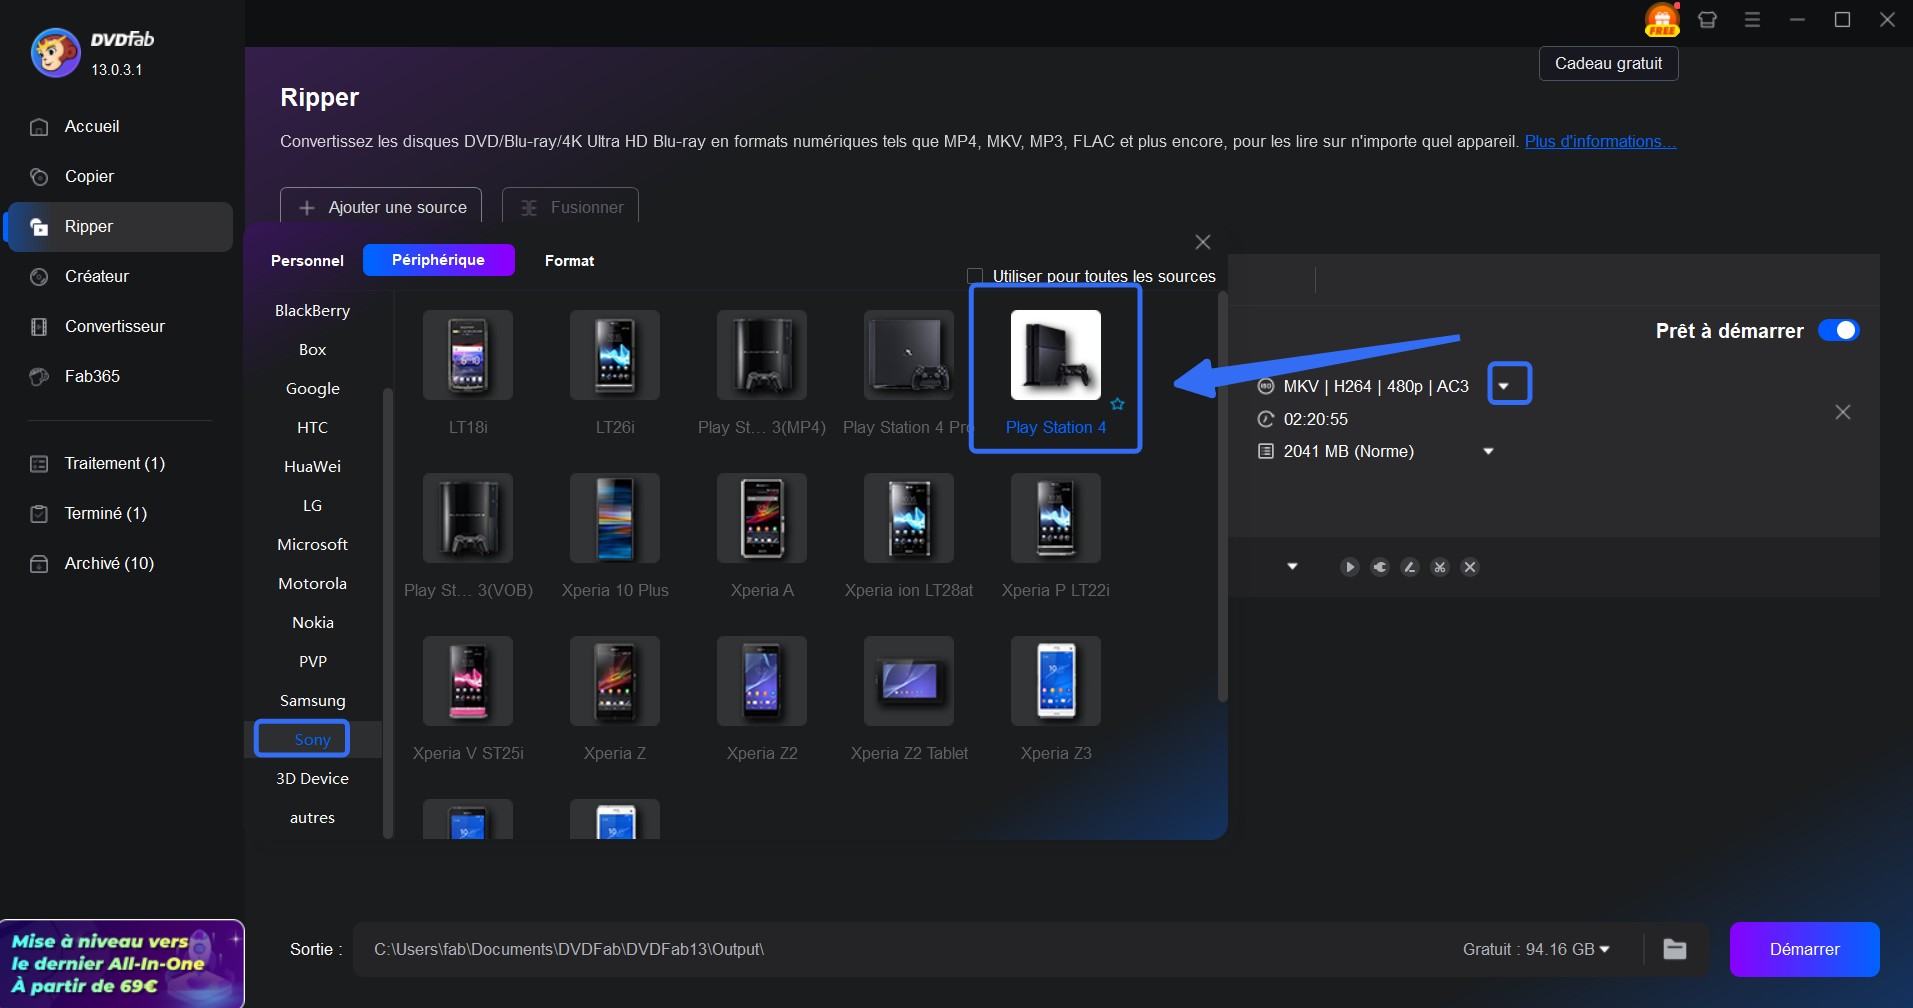Select autres device category
The image size is (1913, 1008).
[x=313, y=818]
